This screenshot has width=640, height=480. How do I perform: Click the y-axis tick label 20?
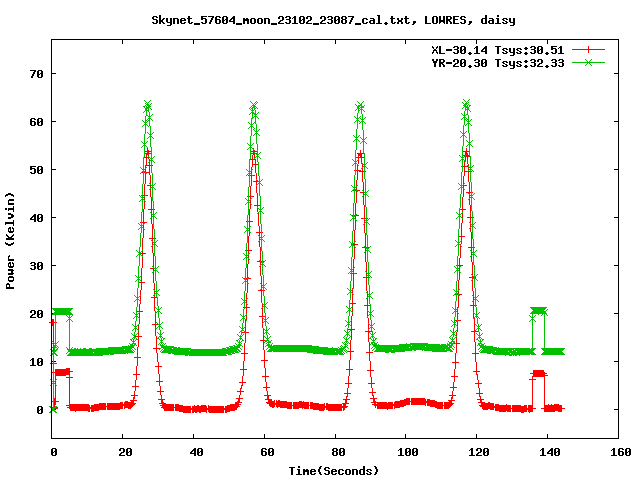tap(36, 314)
